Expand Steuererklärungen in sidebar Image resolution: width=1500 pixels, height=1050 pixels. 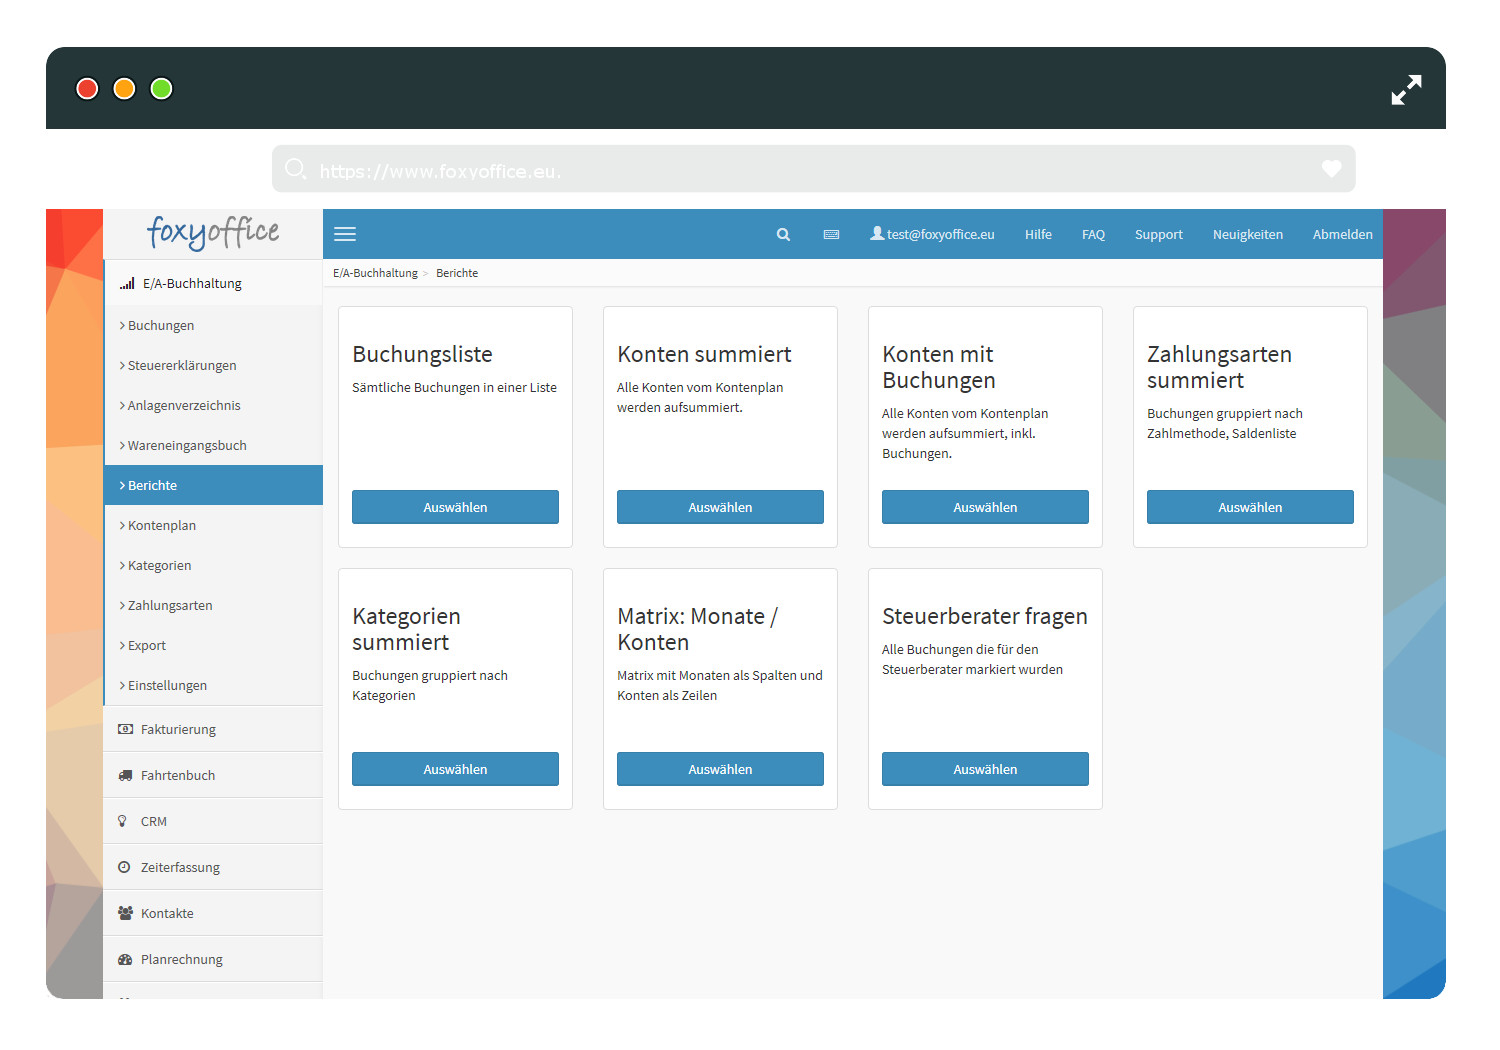[181, 365]
